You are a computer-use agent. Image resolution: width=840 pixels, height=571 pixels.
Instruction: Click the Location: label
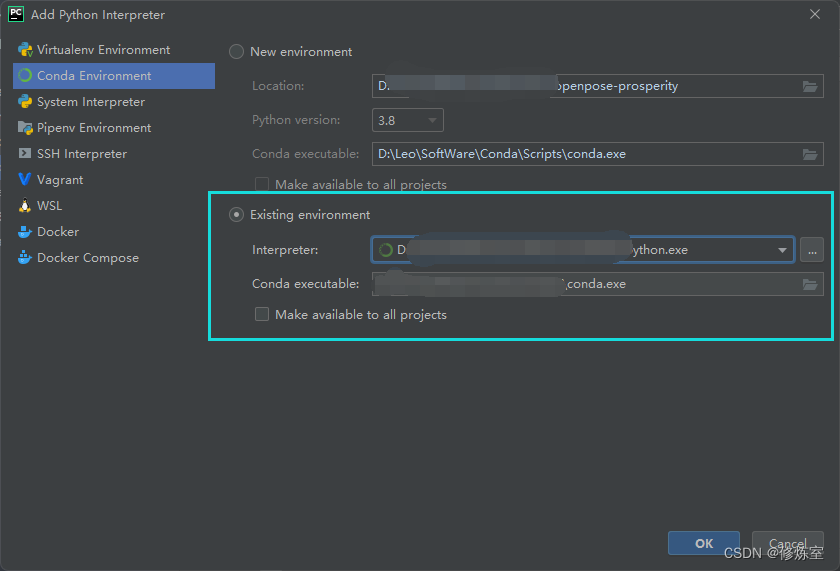278,86
